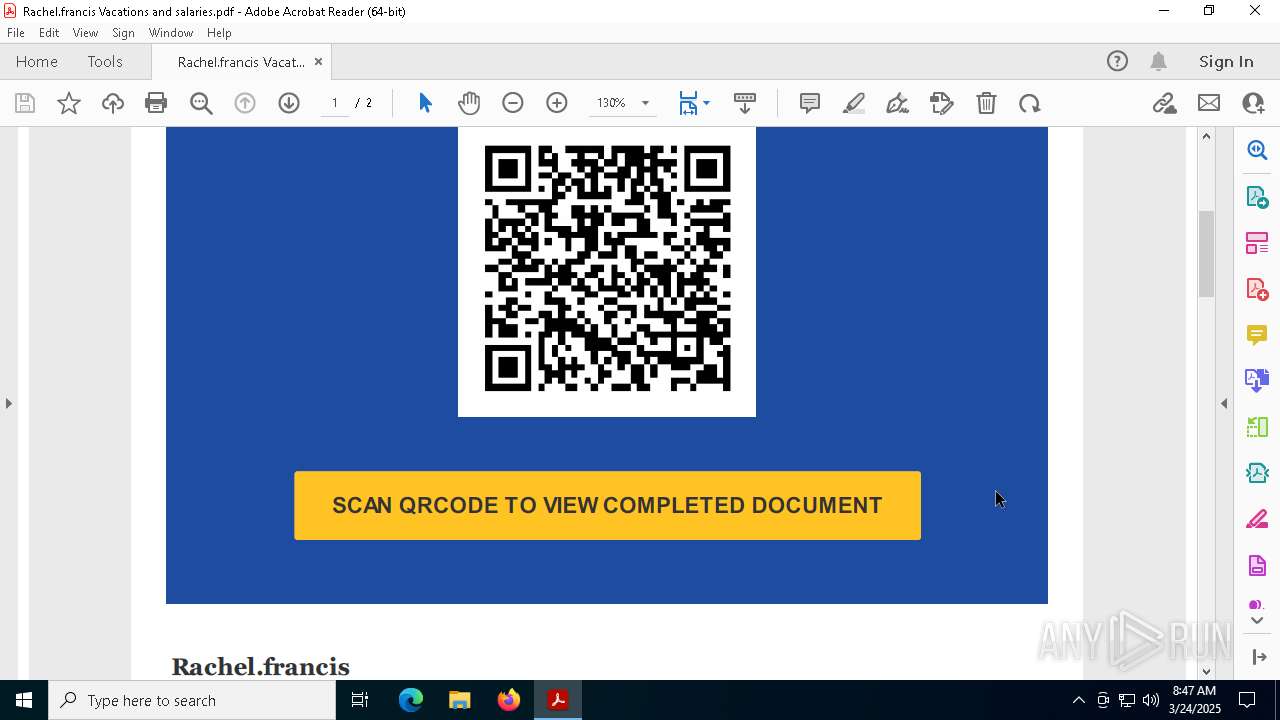The height and width of the screenshot is (720, 1280).
Task: Delete the page with the trash icon
Action: pyautogui.click(x=986, y=103)
